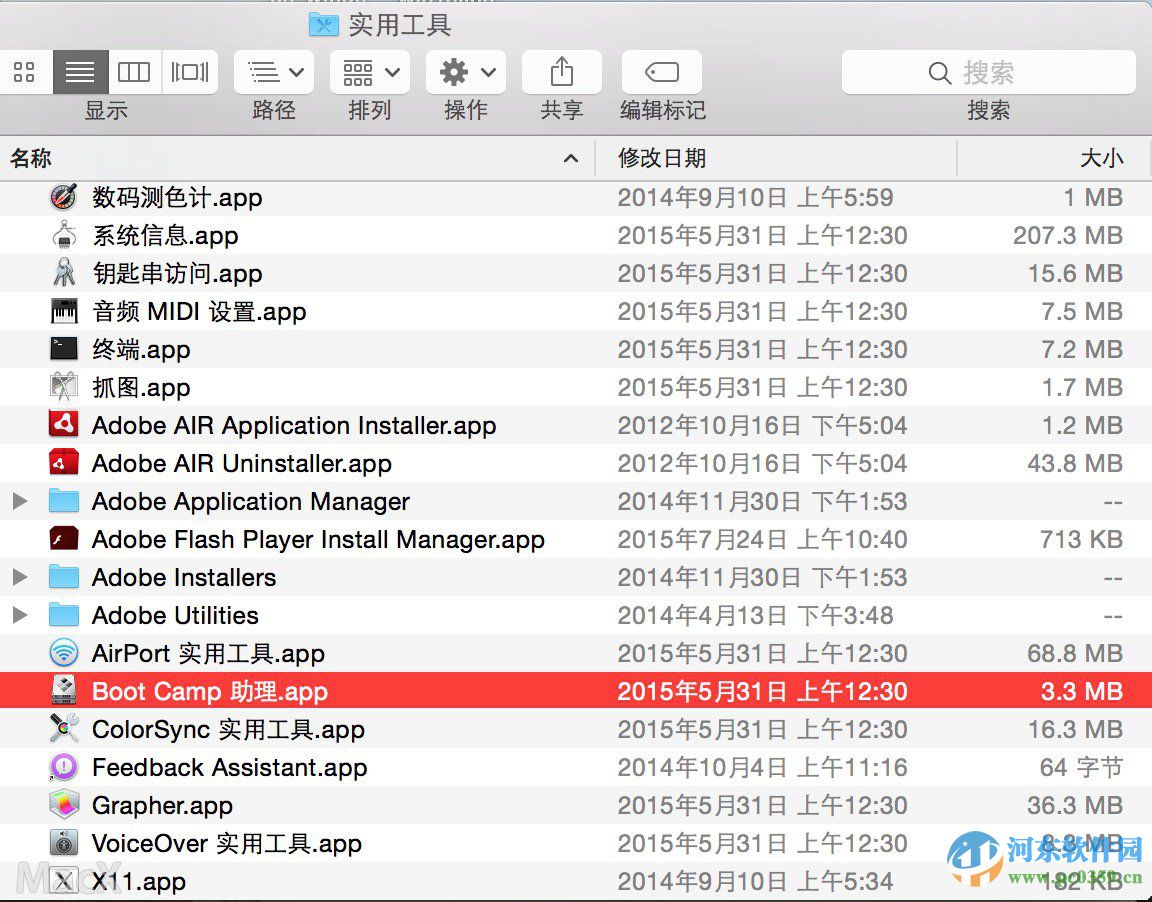
Task: Open the 操作 gear action menu
Action: pyautogui.click(x=465, y=71)
